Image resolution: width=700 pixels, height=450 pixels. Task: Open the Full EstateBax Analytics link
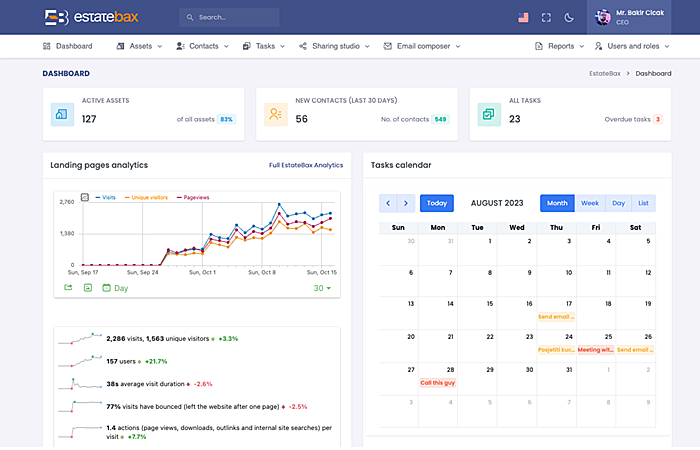click(x=306, y=165)
